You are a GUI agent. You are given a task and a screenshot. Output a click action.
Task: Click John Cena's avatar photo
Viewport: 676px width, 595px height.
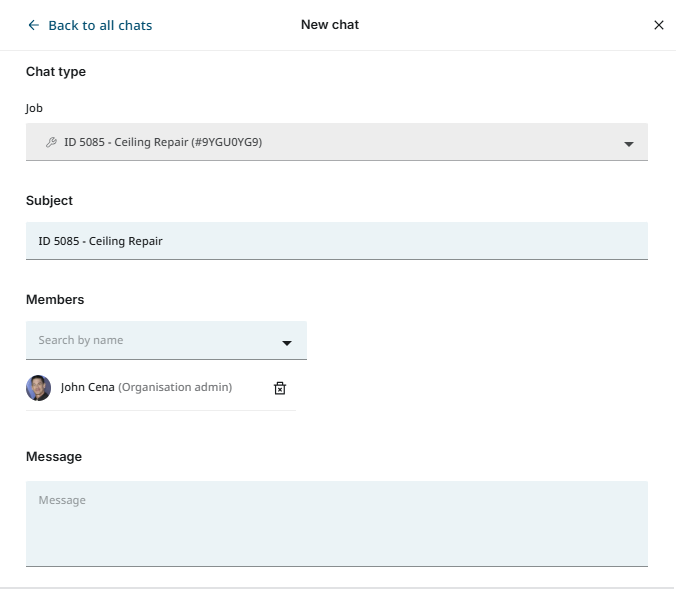[38, 388]
